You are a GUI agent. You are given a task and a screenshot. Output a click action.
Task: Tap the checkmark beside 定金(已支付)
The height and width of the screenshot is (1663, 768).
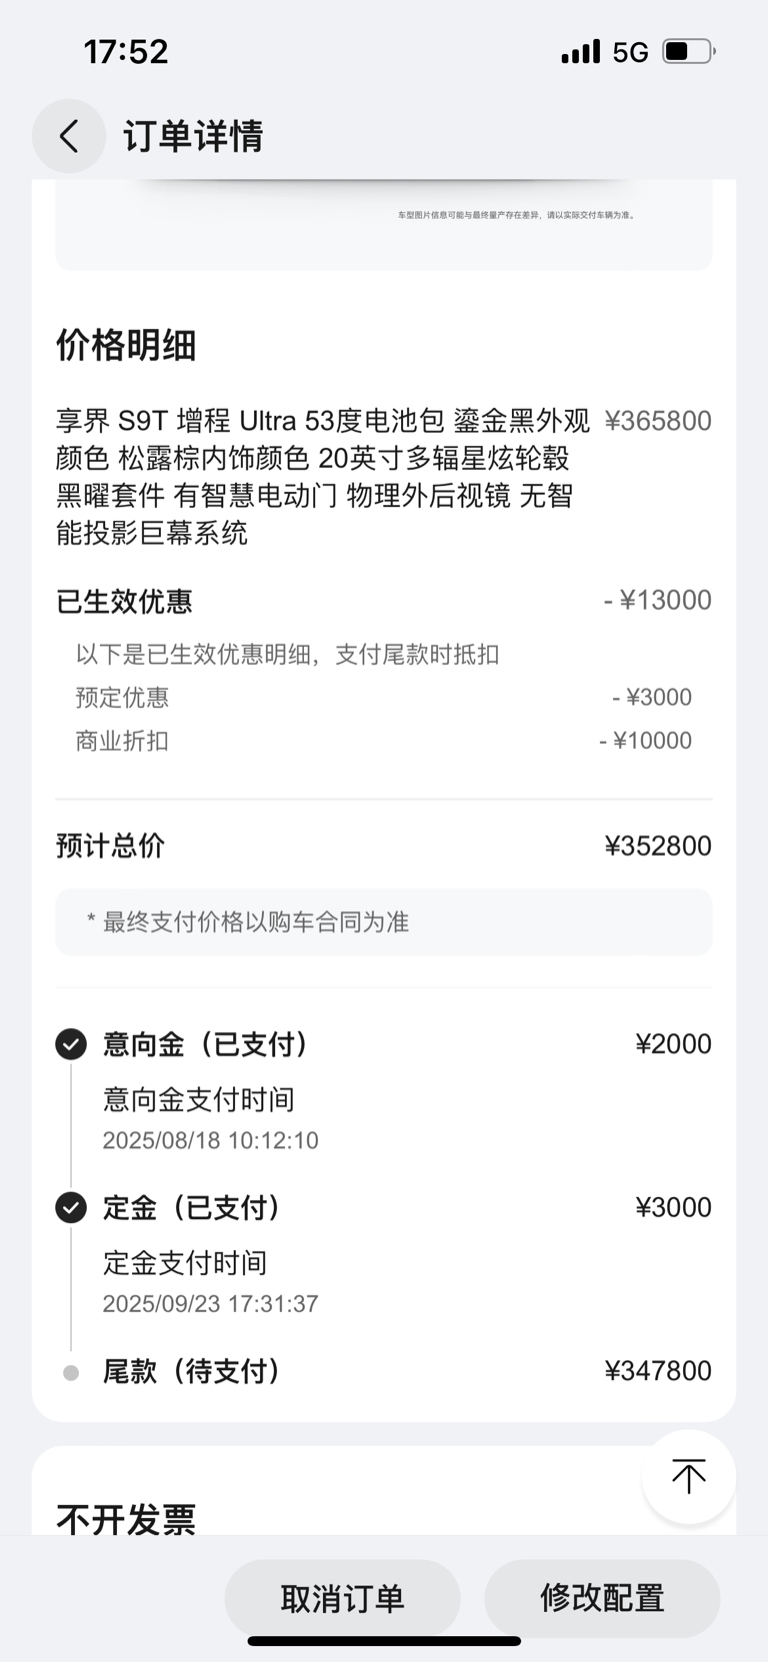point(71,1208)
